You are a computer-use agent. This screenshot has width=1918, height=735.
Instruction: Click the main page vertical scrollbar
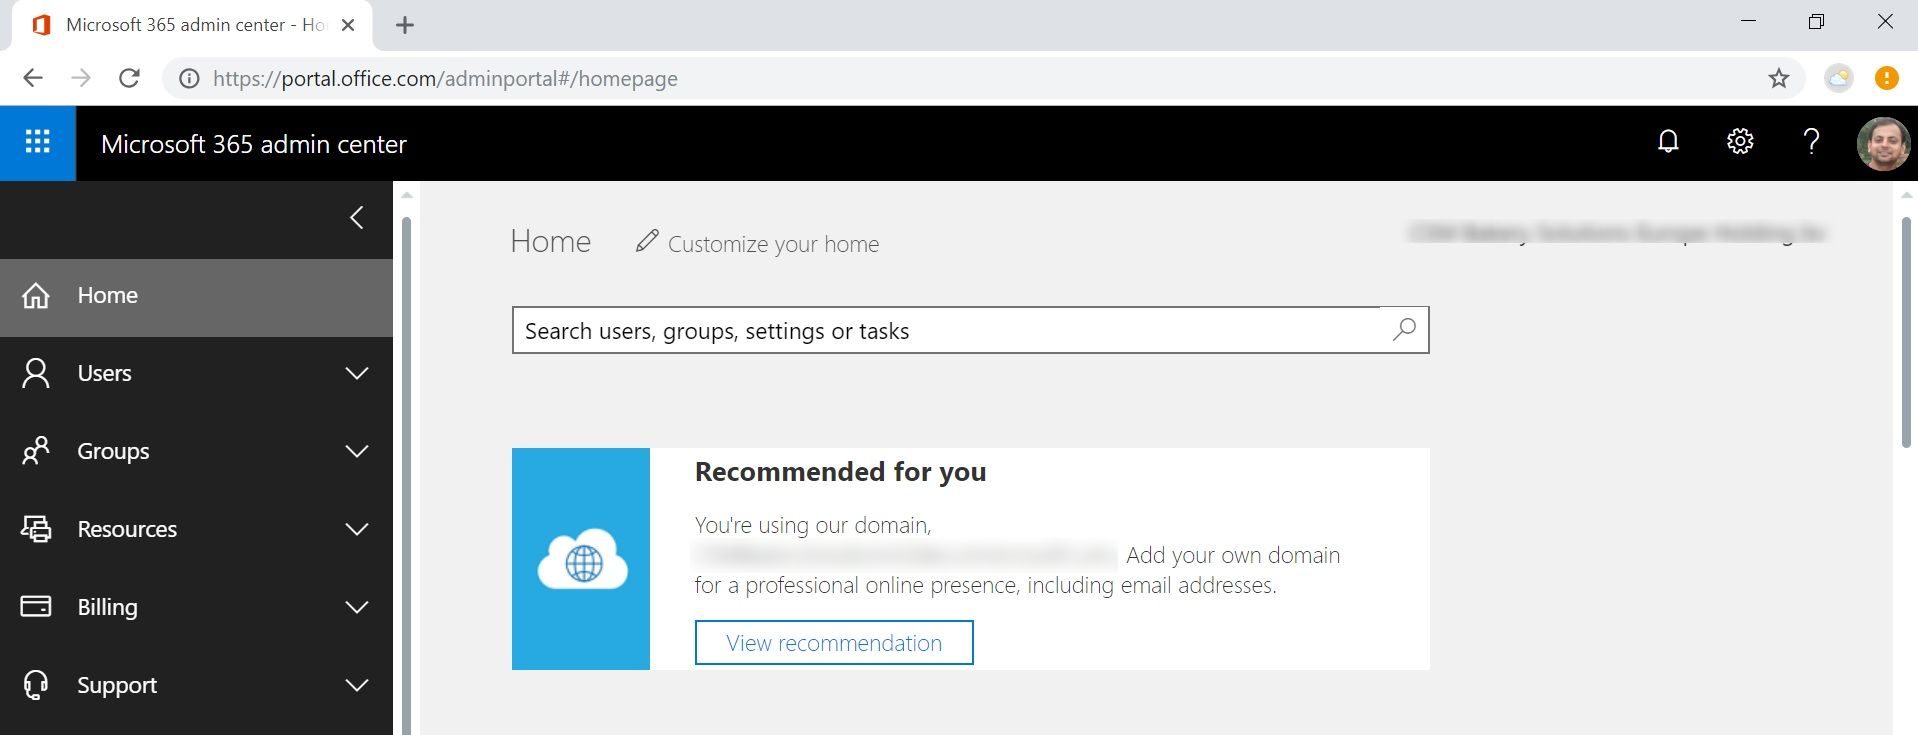pos(1906,332)
